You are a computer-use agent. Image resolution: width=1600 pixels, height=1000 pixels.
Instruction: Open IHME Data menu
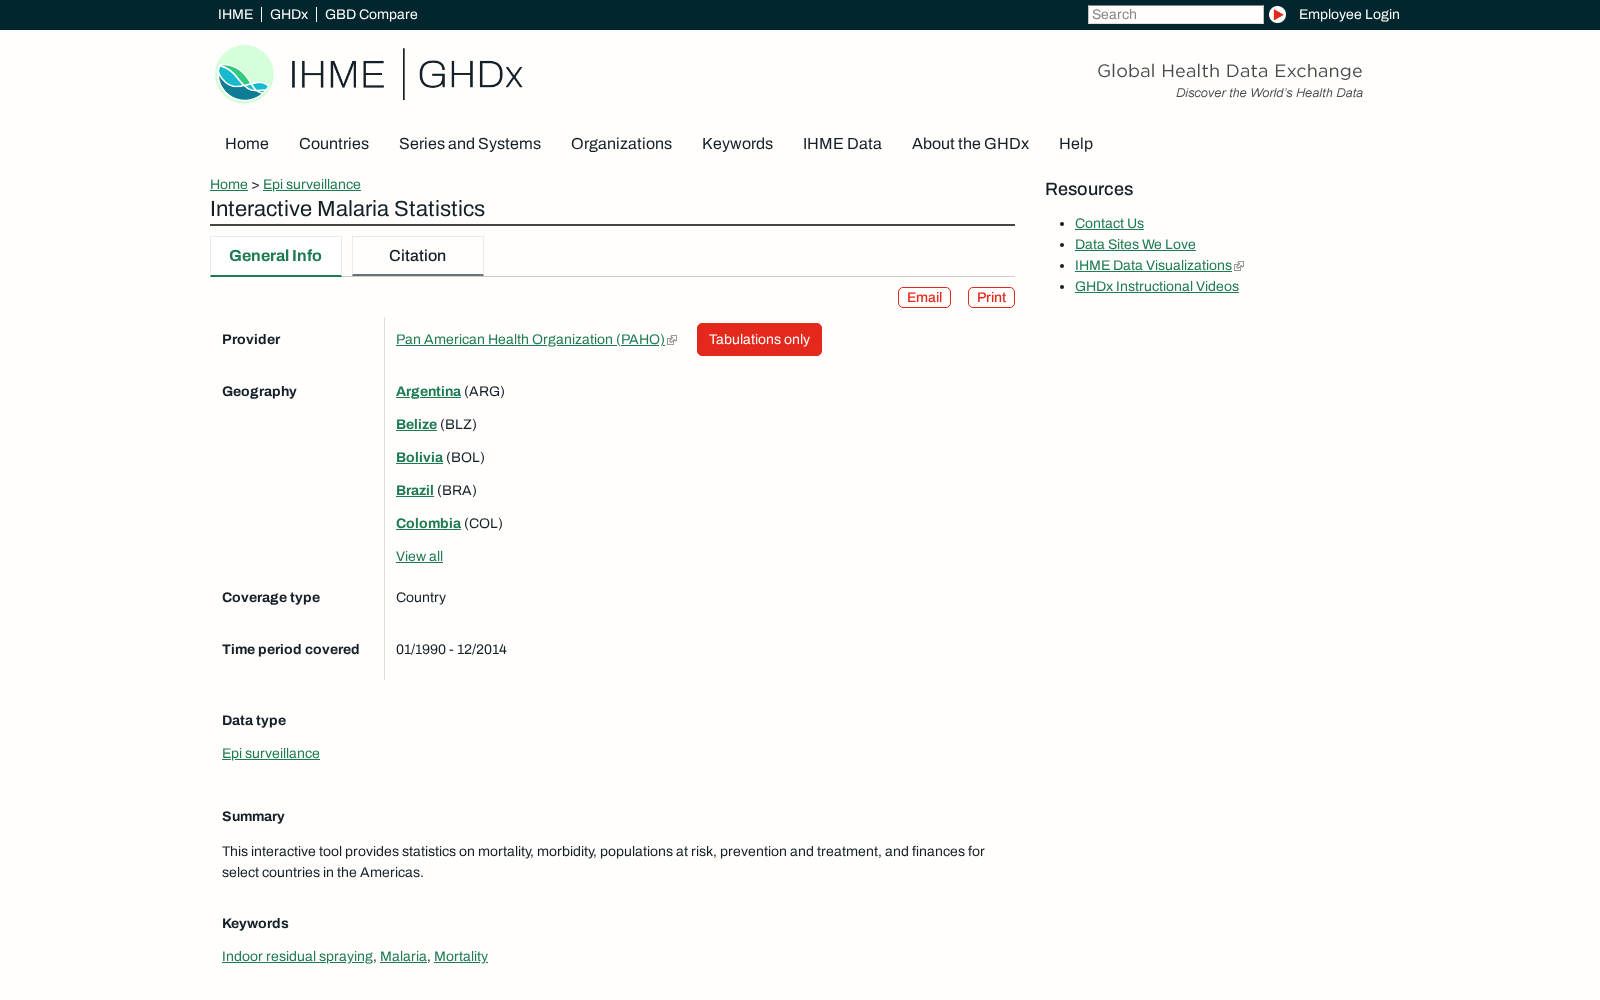(x=842, y=144)
